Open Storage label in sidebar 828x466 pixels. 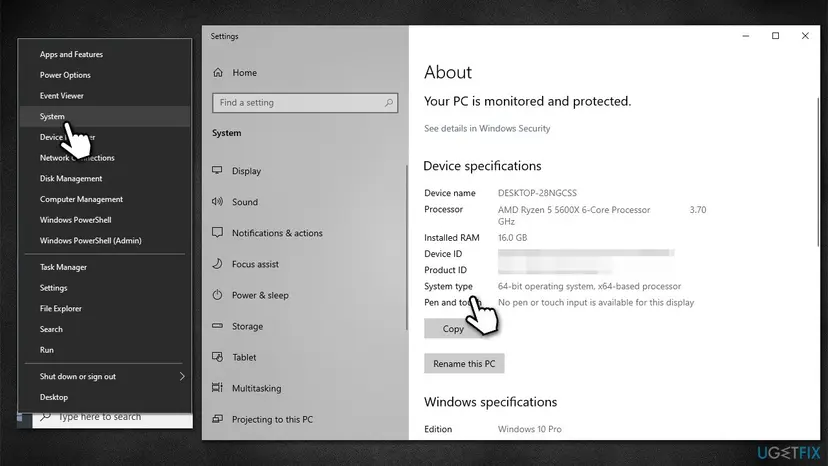pos(247,327)
